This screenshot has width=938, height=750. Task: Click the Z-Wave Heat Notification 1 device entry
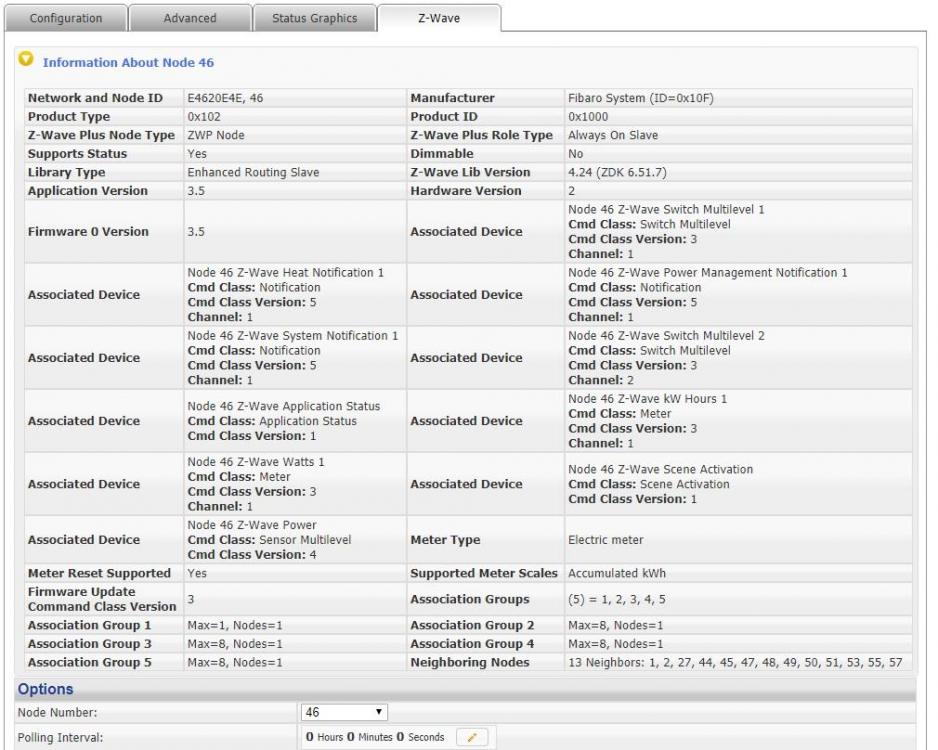(286, 273)
